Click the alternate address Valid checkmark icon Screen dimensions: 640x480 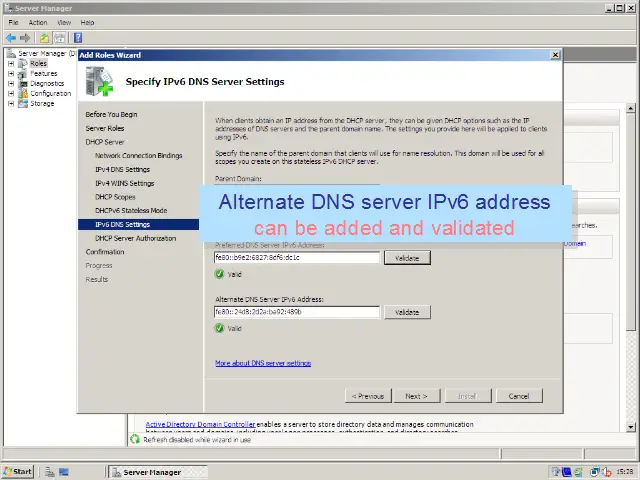coord(220,328)
